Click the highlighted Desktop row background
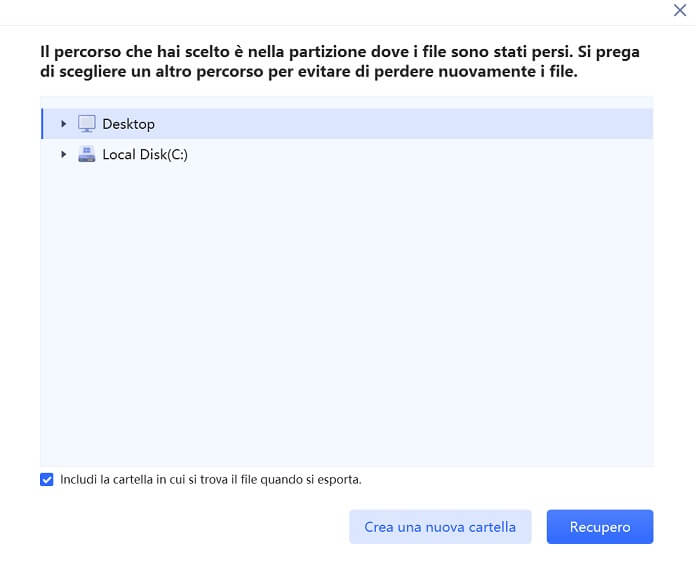The width and height of the screenshot is (696, 561). 399,124
